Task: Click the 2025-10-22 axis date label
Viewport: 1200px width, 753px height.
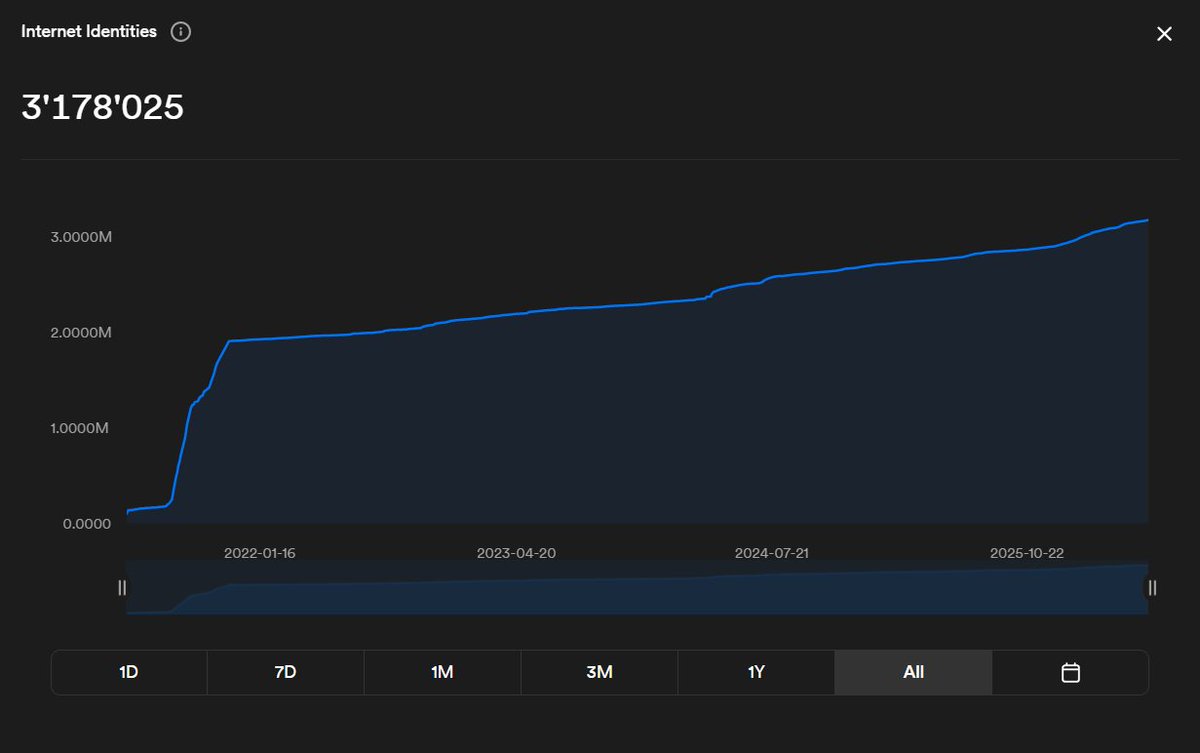Action: point(1028,553)
